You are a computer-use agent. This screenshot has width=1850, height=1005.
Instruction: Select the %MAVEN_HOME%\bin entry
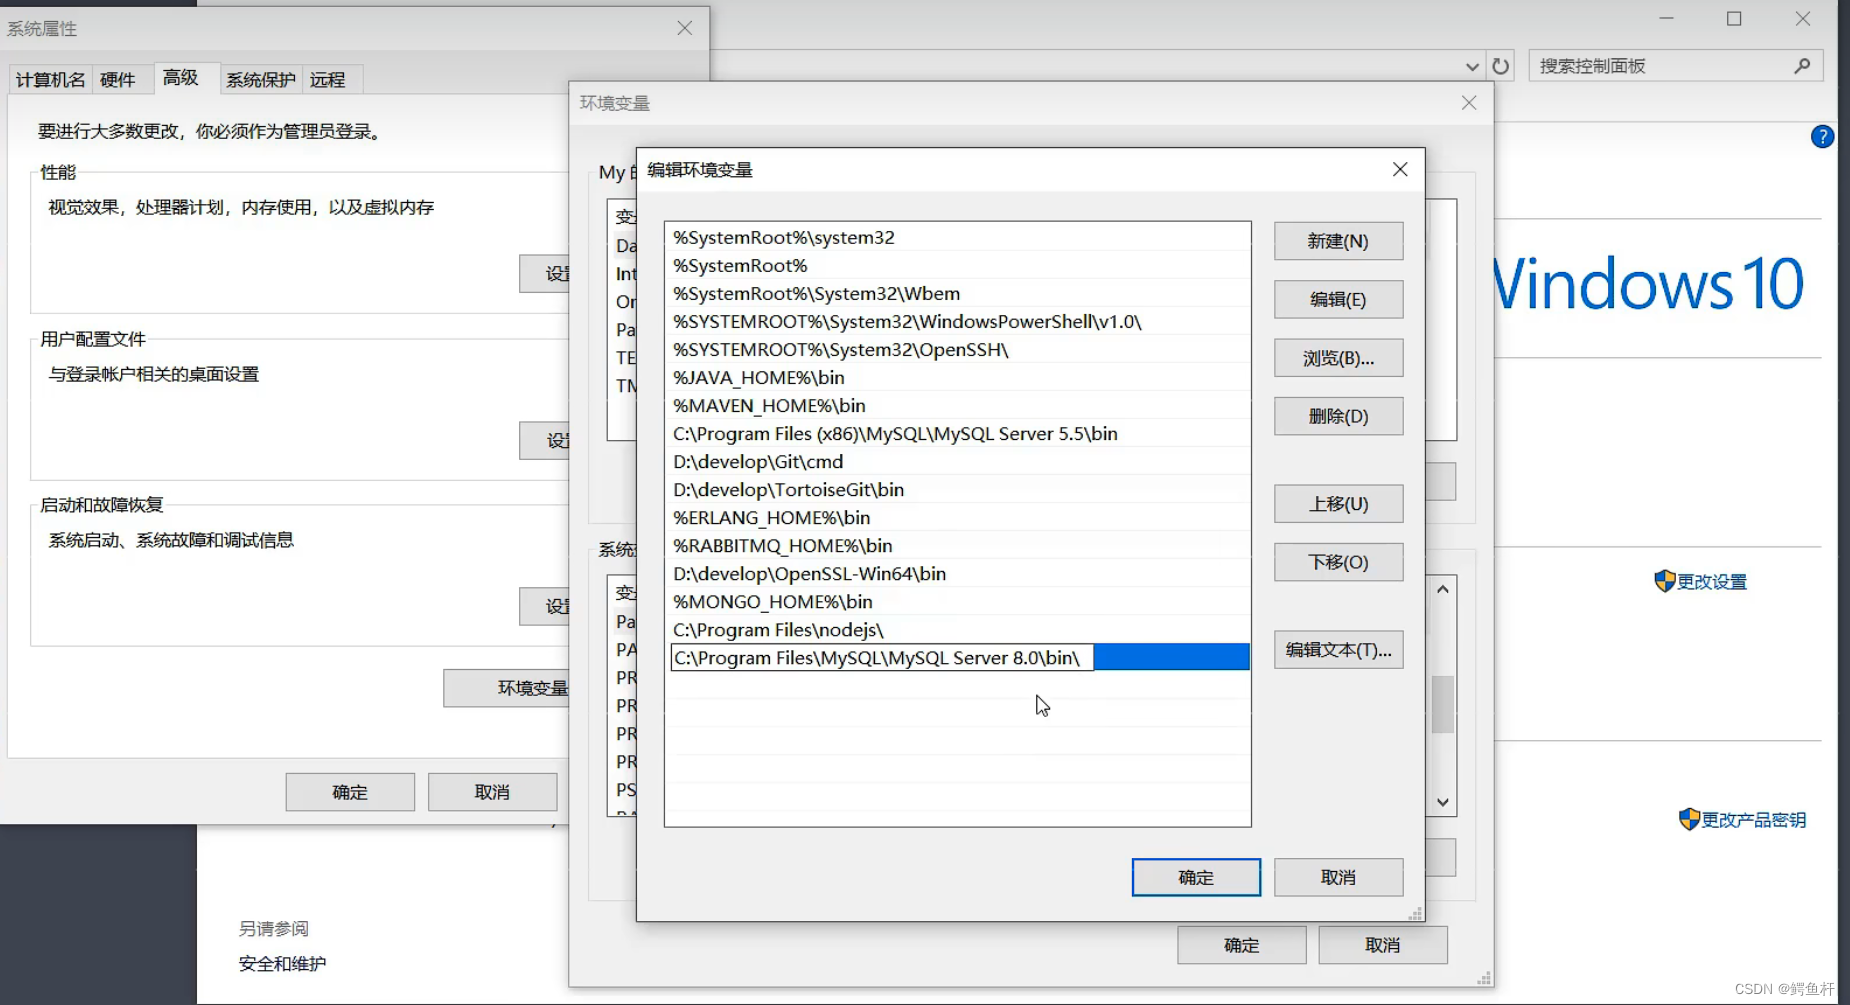click(x=958, y=405)
